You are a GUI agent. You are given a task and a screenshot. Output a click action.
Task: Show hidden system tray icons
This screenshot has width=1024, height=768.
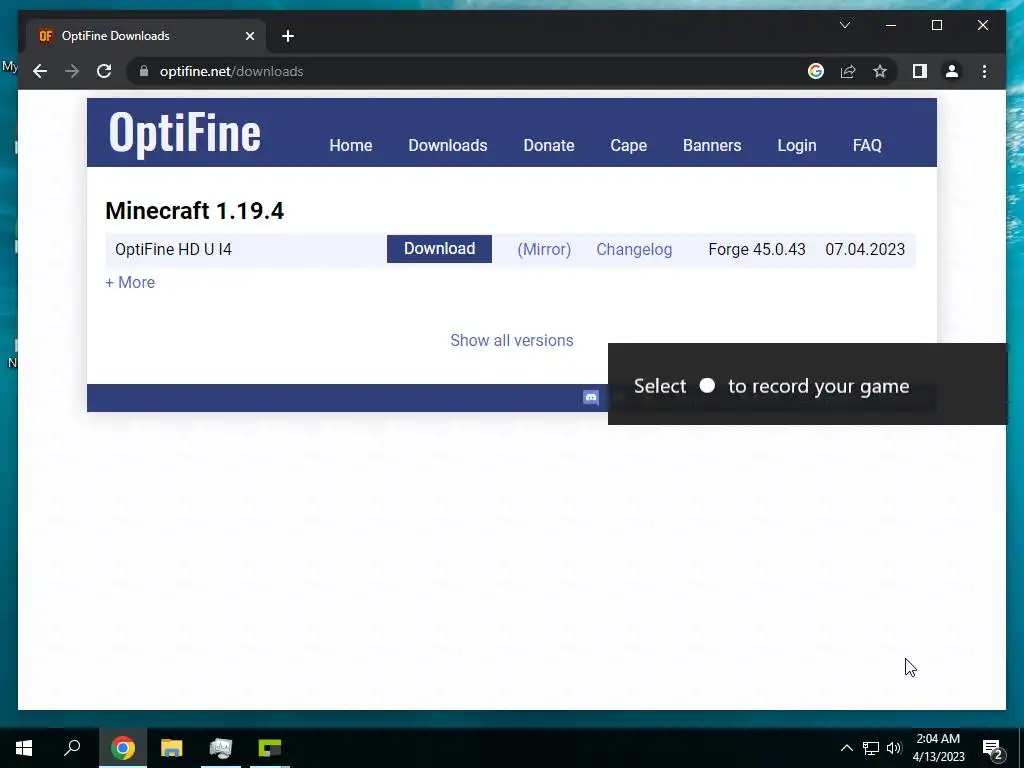coord(846,748)
